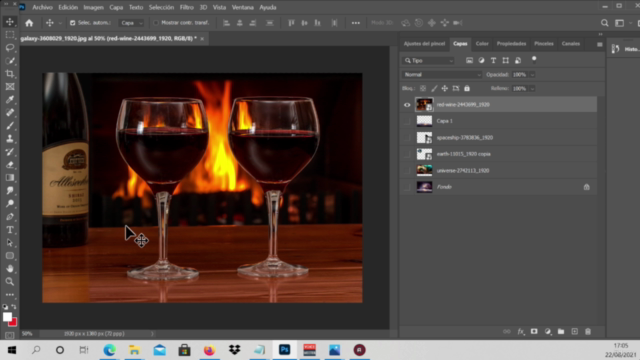Select the Pen tool

click(10, 217)
